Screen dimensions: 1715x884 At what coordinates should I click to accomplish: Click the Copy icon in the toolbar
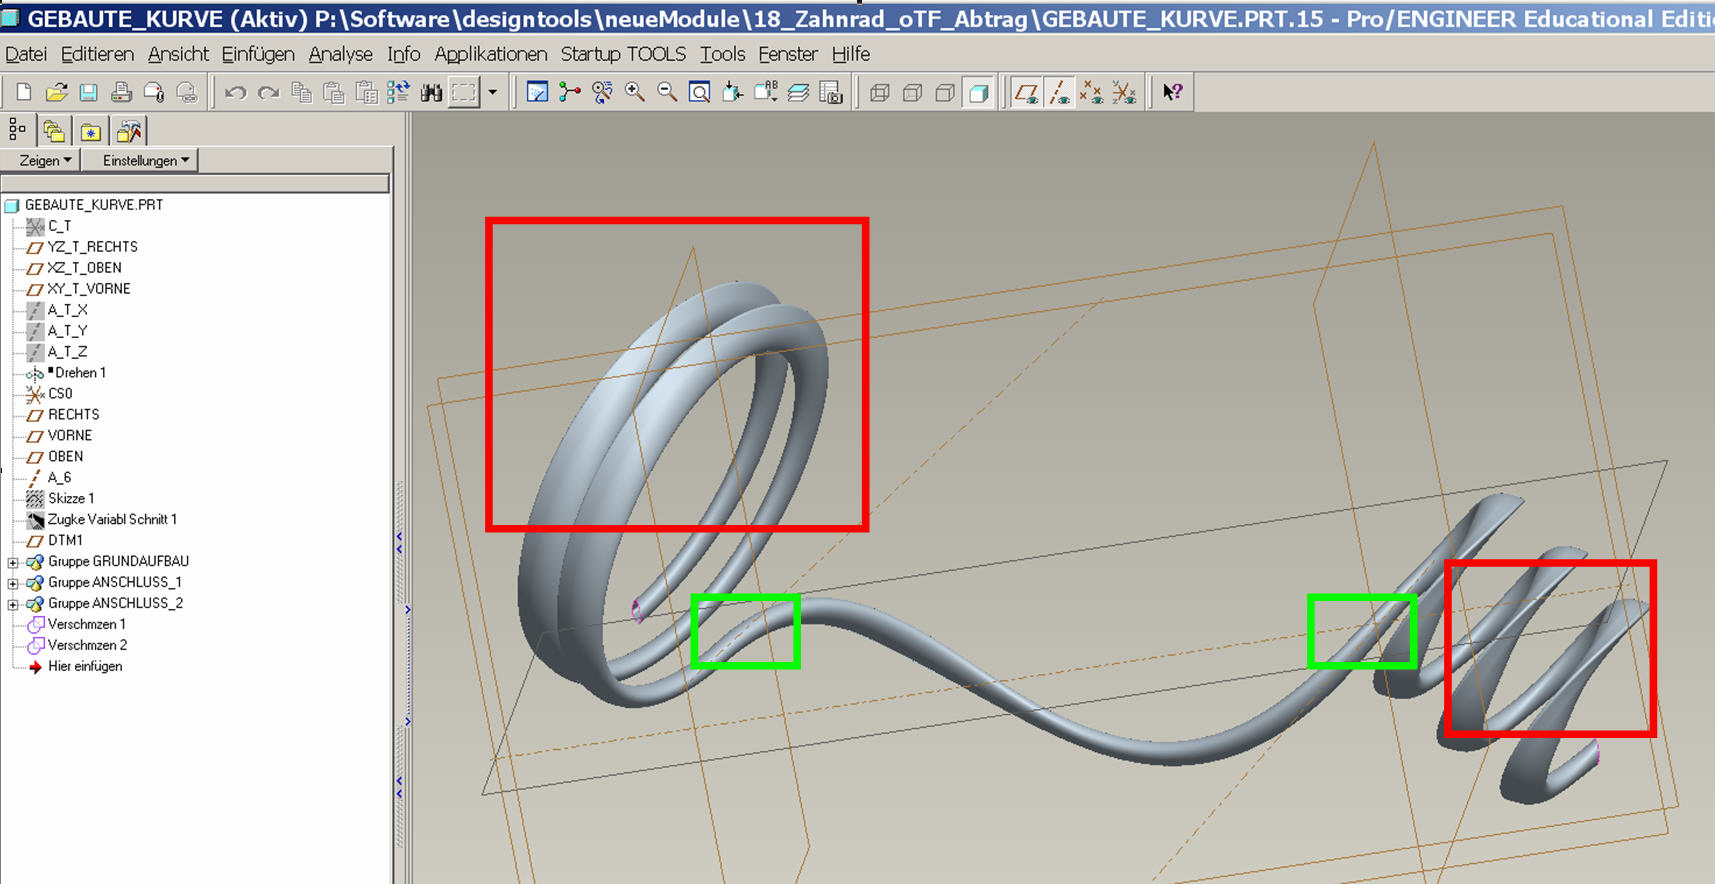301,93
